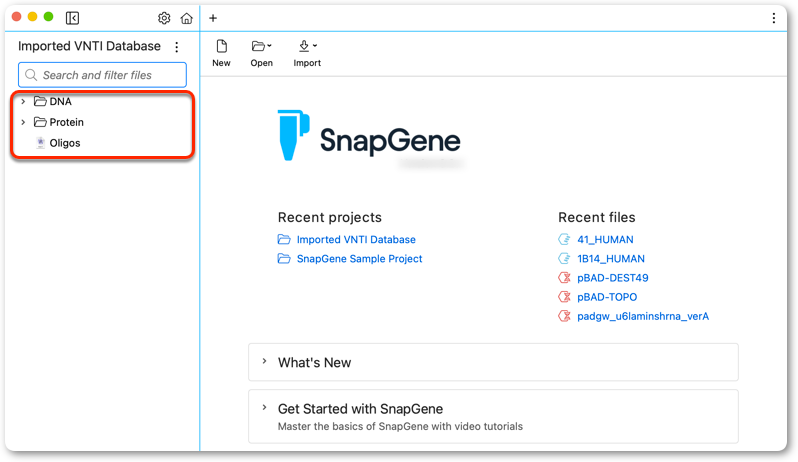Open Imported VNTI Database options menu
Image resolution: width=798 pixels, height=462 pixels.
pos(177,47)
